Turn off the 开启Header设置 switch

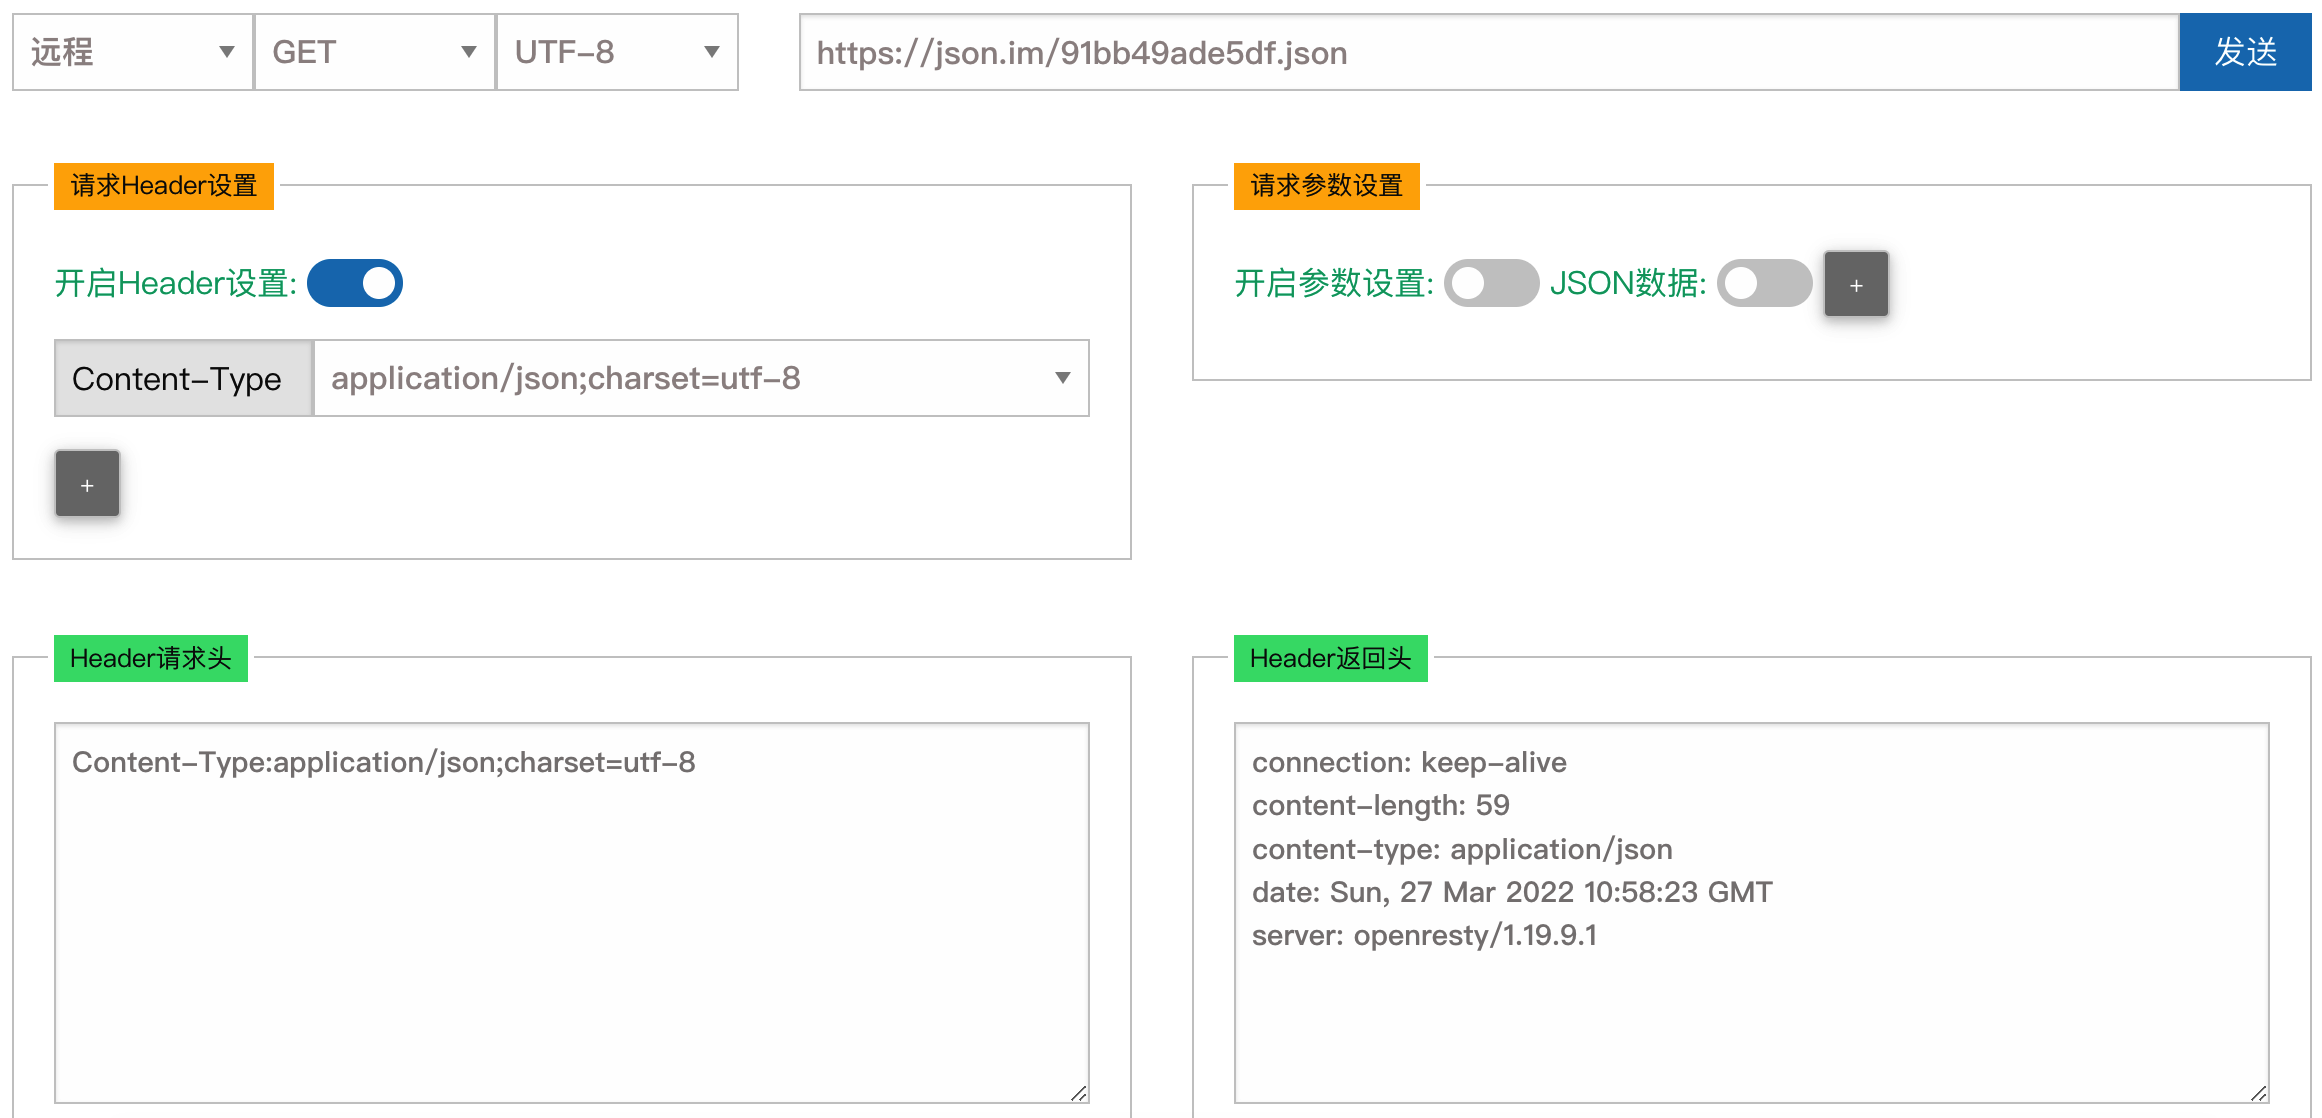355,283
